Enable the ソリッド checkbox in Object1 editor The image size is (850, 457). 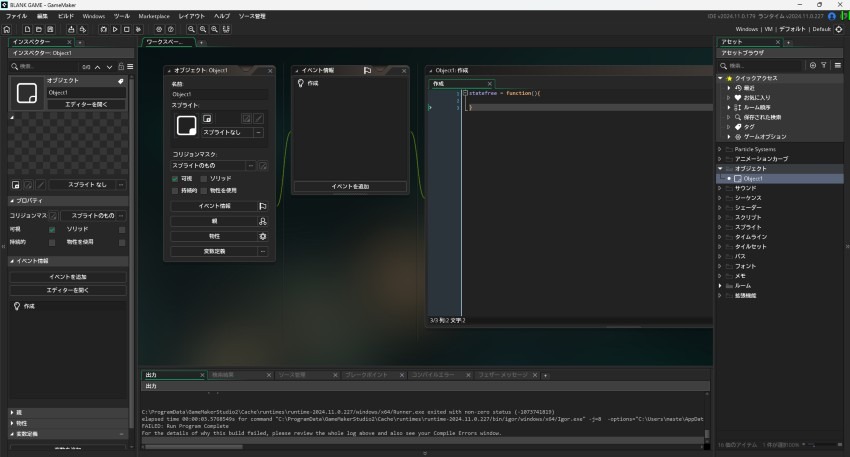pyautogui.click(x=203, y=179)
